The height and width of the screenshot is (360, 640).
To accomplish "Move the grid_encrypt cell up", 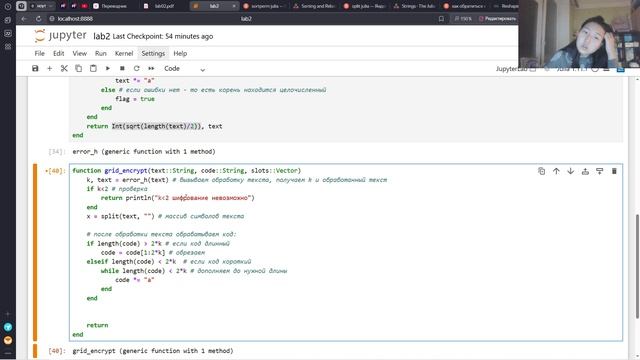I will point(556,171).
